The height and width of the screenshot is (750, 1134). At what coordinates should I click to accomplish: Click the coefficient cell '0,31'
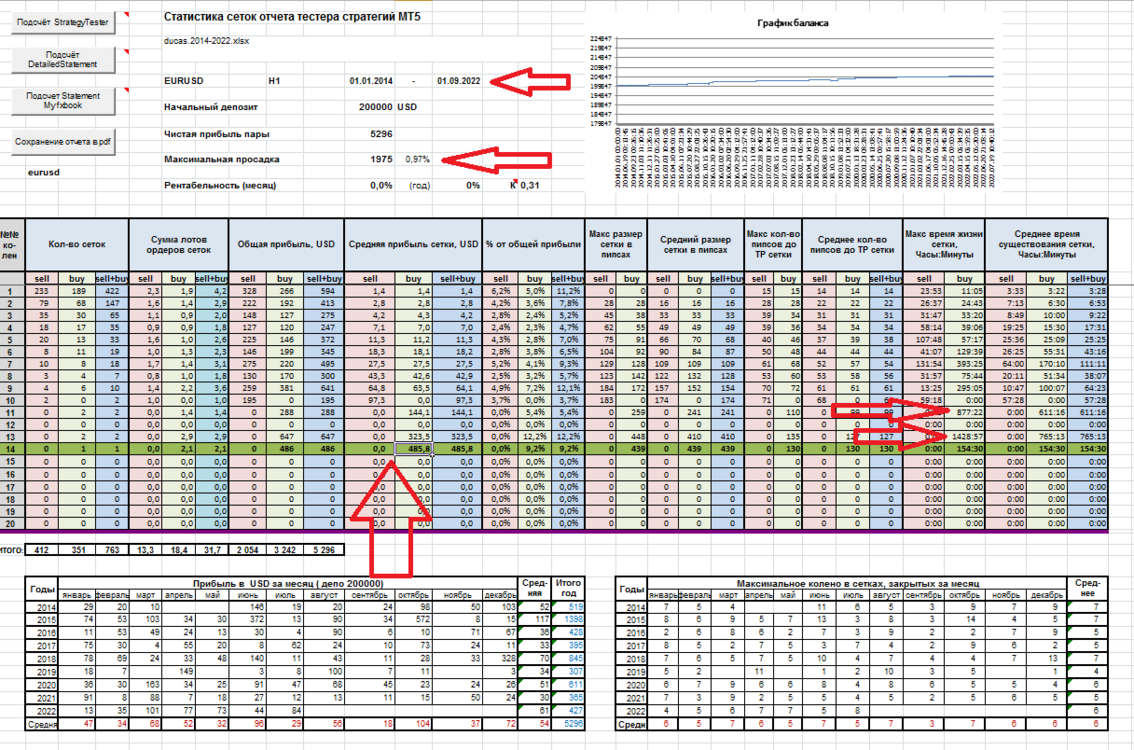point(529,185)
